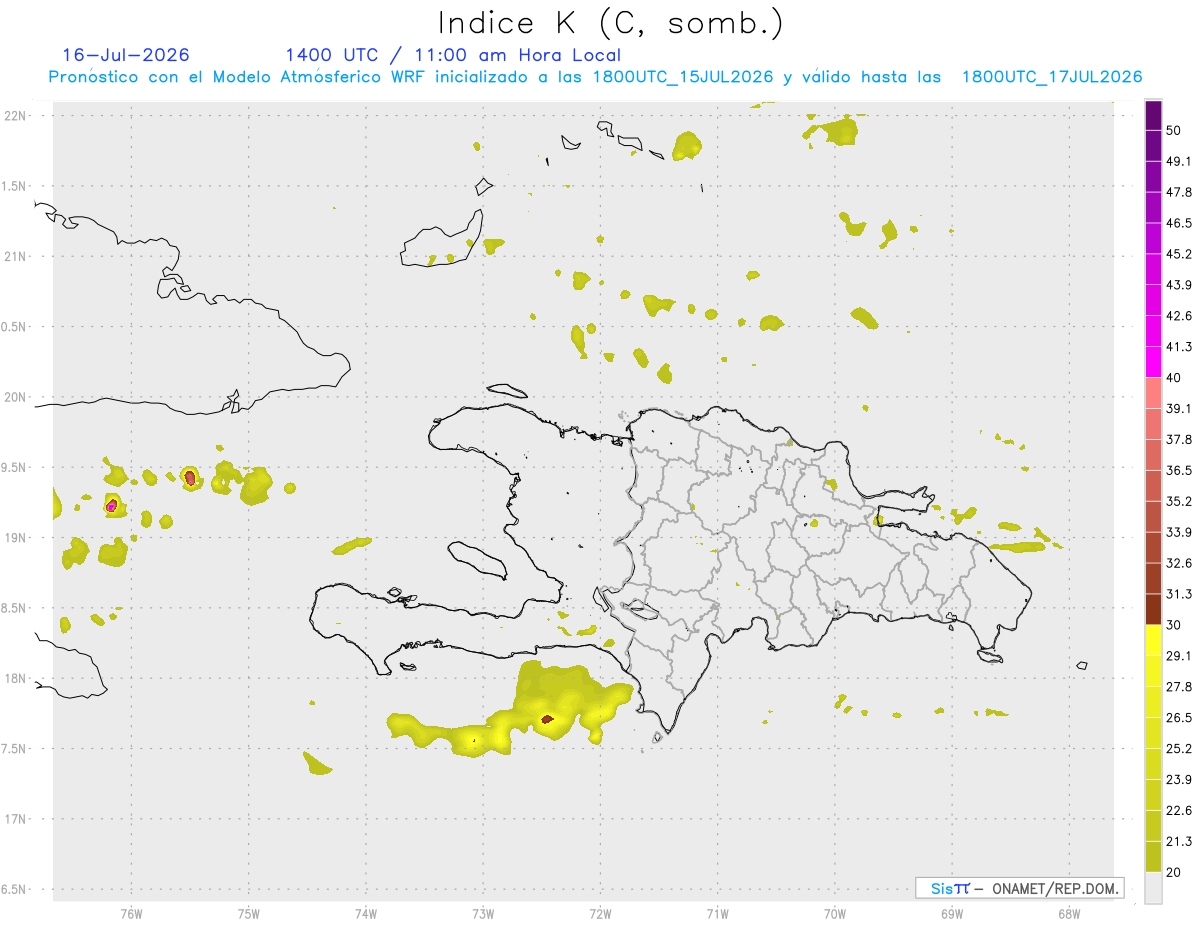This screenshot has width=1200, height=927.
Task: Click the colorbar label "21.3"
Action: [1179, 841]
